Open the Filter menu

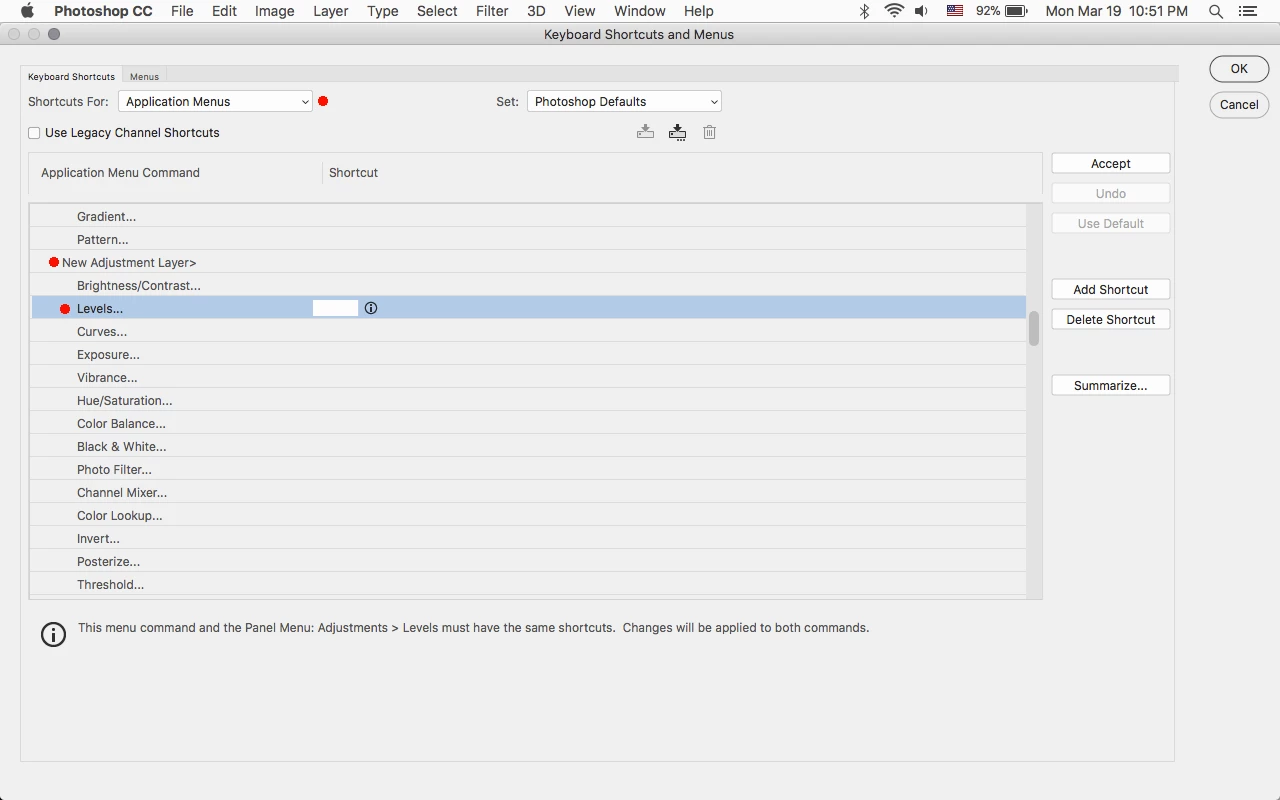(492, 11)
